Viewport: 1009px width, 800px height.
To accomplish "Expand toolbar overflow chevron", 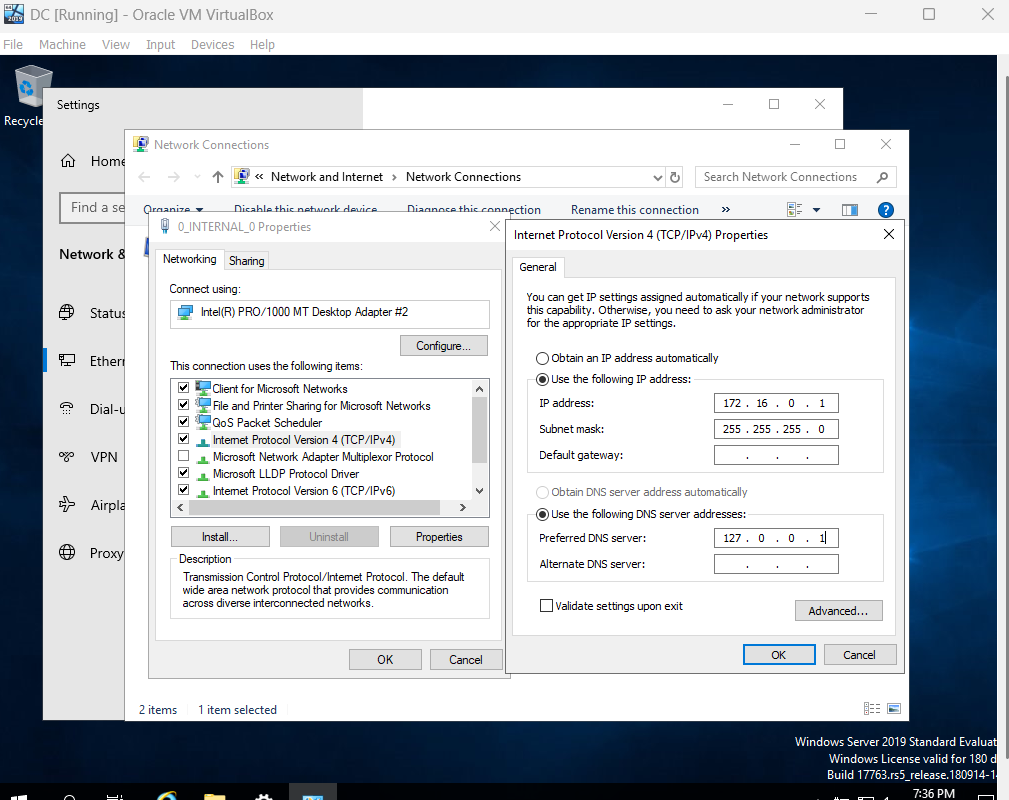I will (x=726, y=210).
